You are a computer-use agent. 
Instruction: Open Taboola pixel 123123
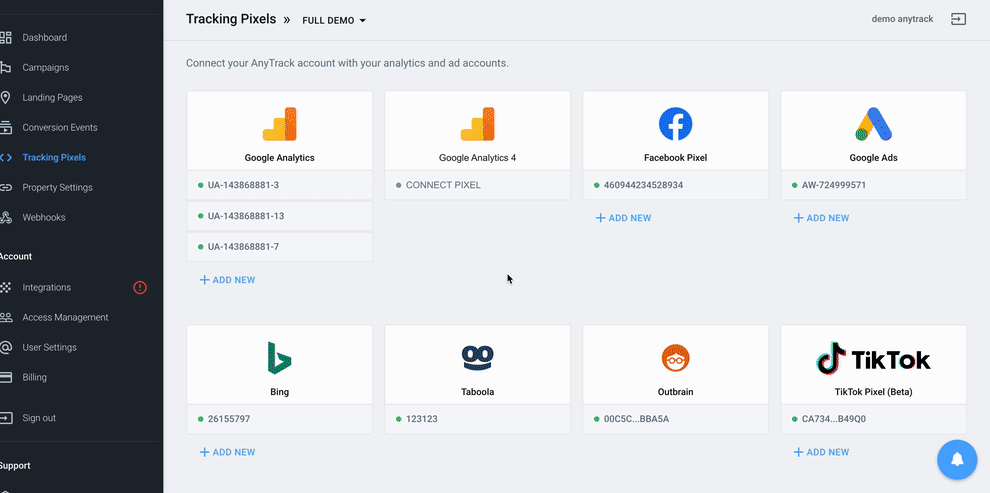coord(477,419)
